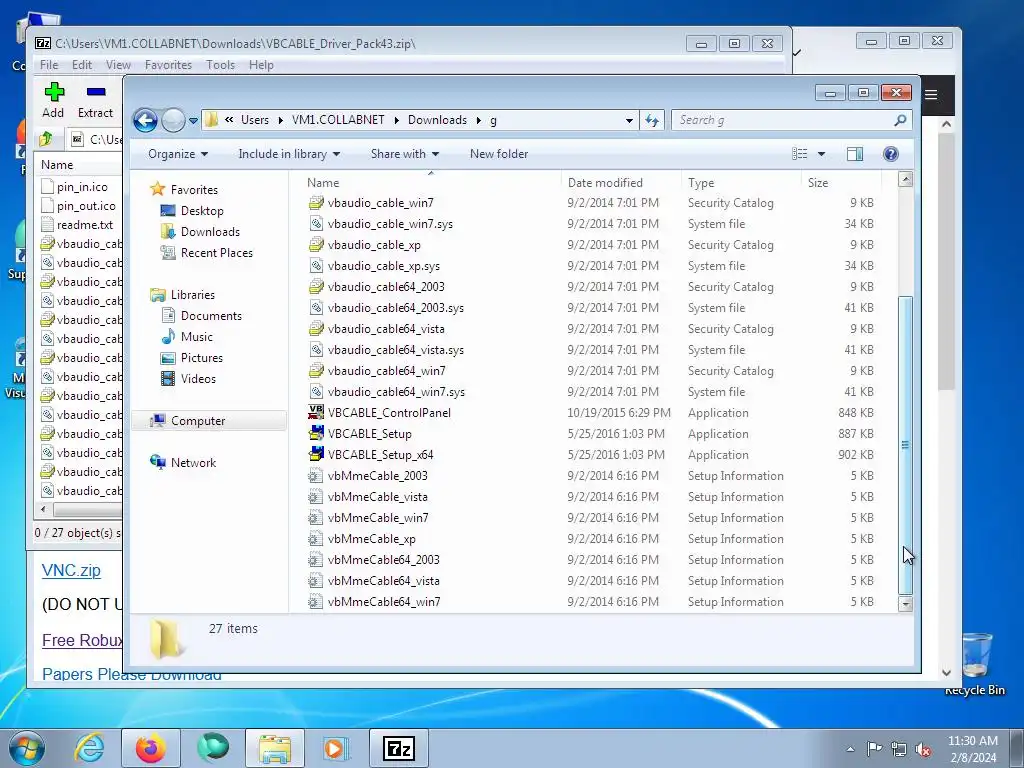Click the Windows Explorer taskbar icon
Viewport: 1024px width, 768px height.
[x=275, y=748]
